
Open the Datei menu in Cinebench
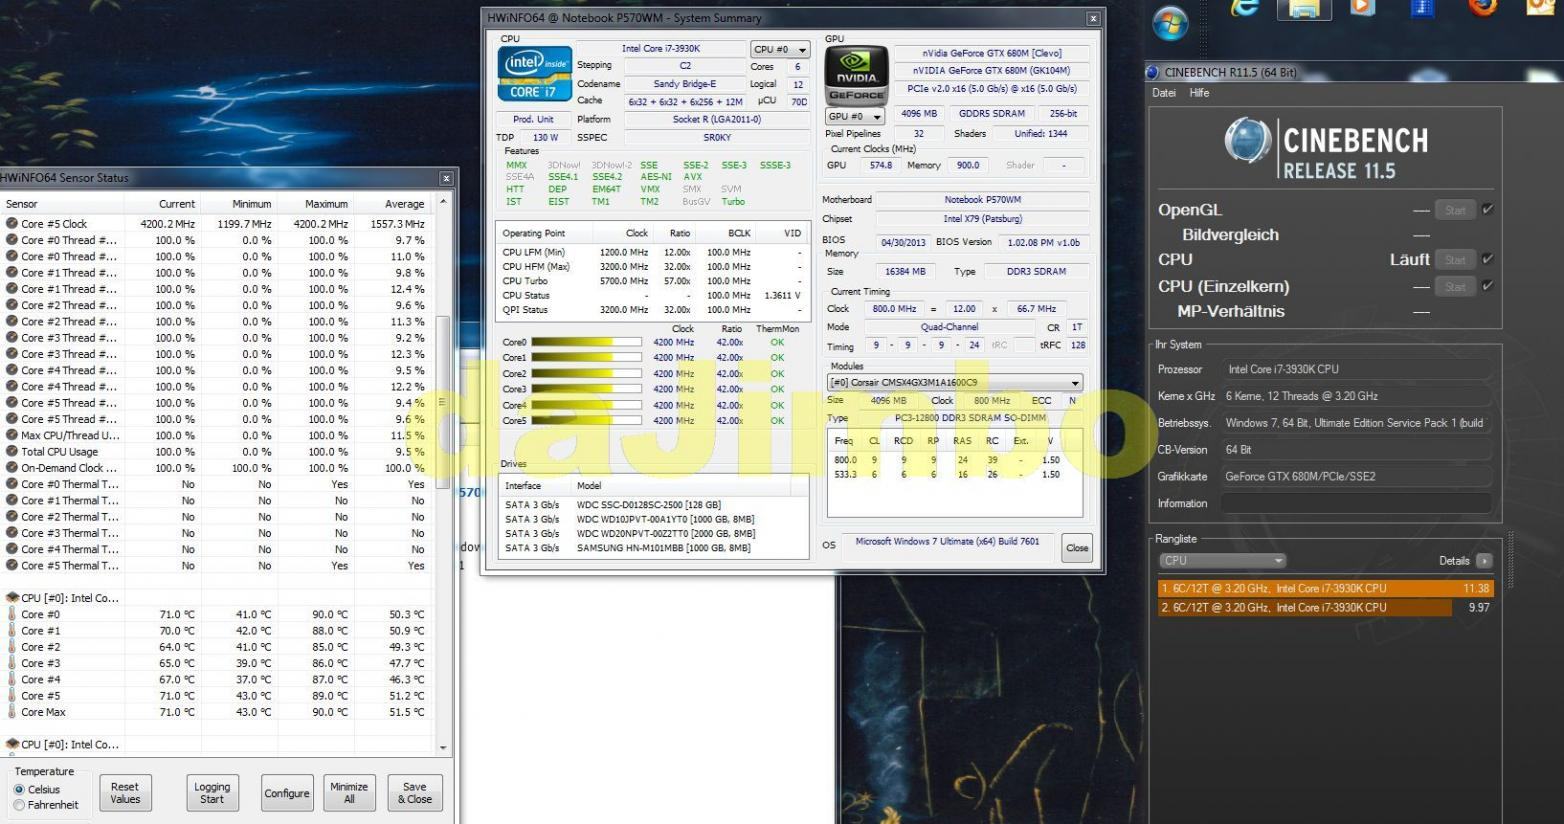click(1164, 93)
